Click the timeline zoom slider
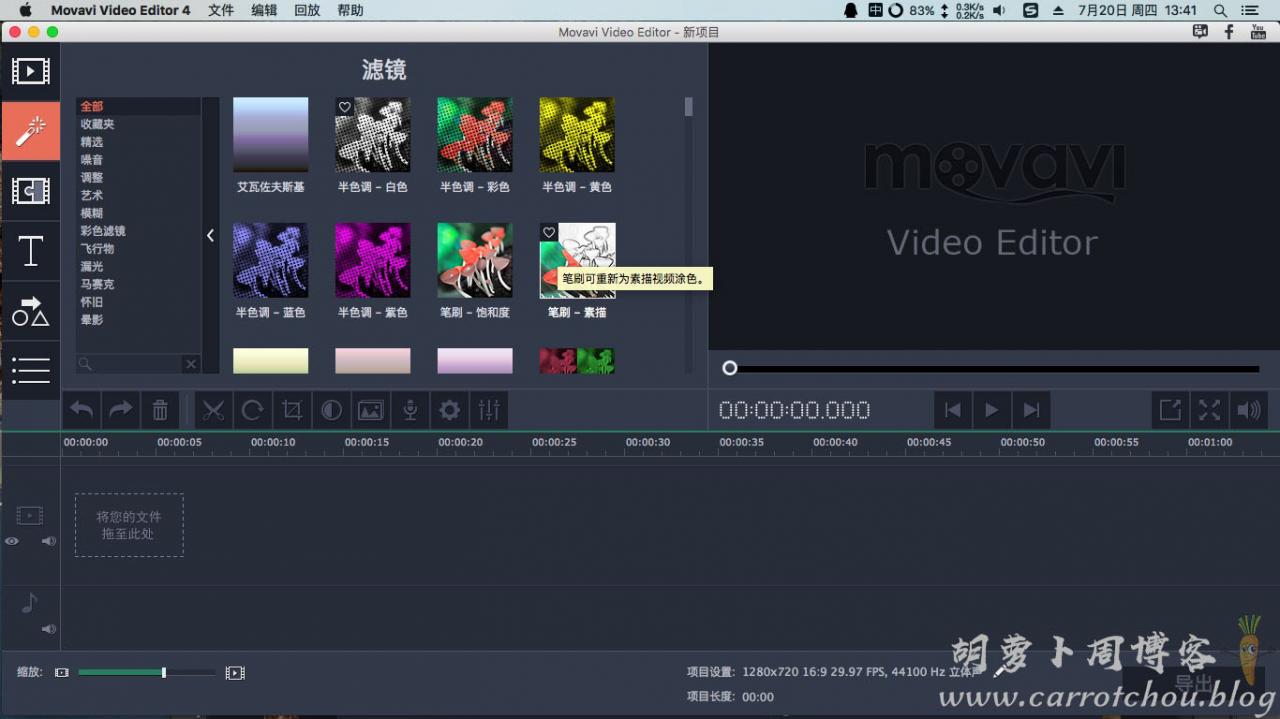Screen dimensions: 1280x719 147,673
